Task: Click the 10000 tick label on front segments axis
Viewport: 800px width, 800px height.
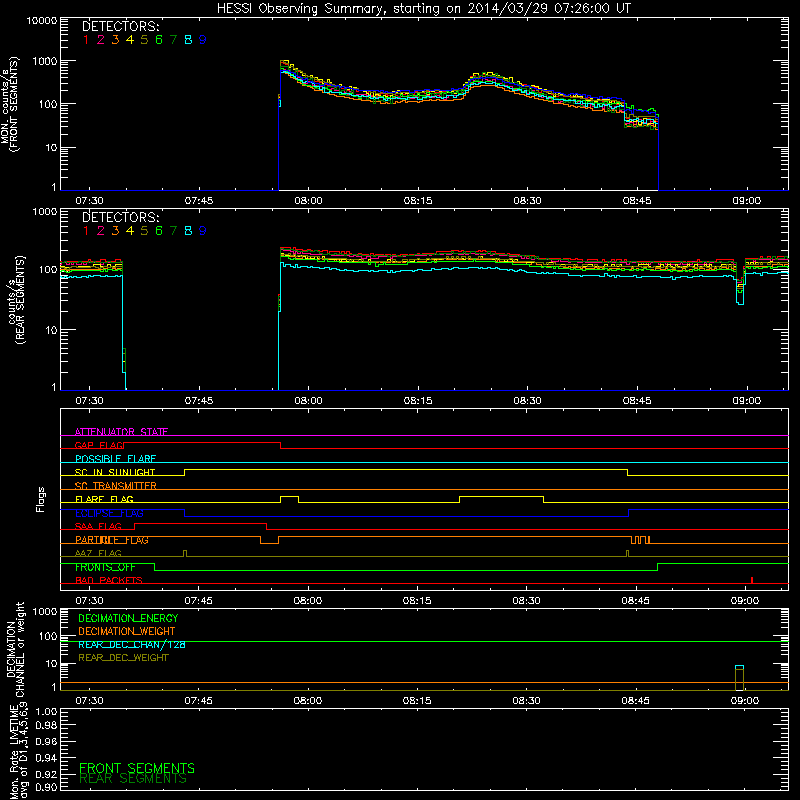Action: tap(42, 21)
